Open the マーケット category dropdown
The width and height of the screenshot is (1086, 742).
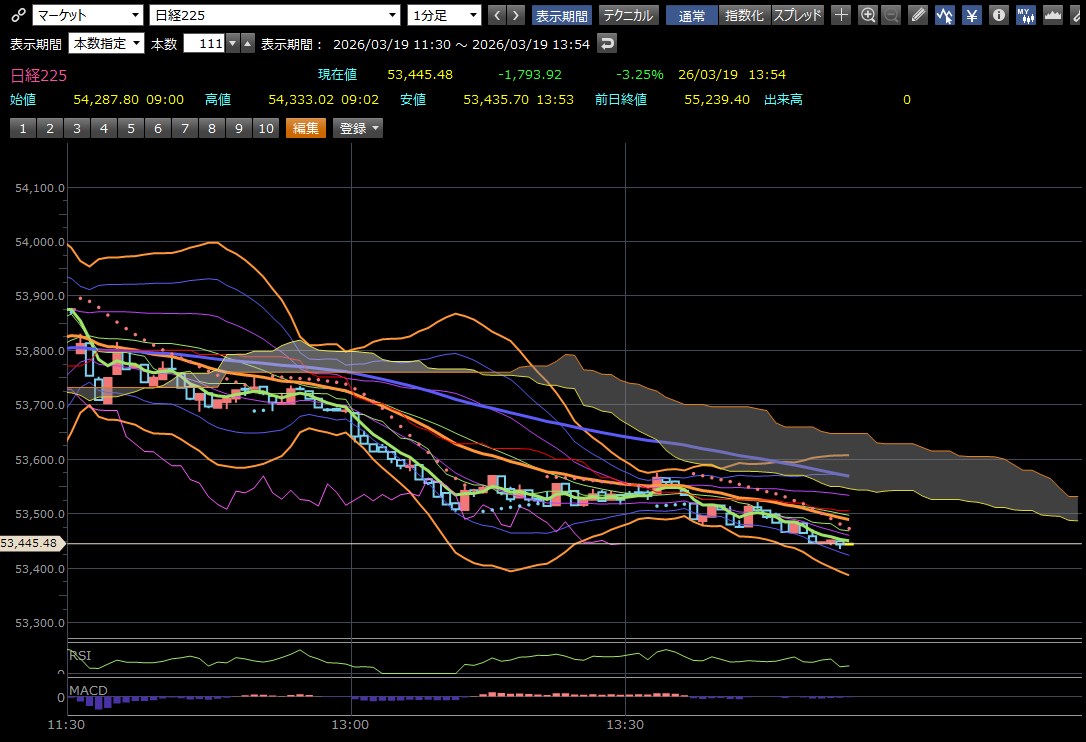click(88, 15)
